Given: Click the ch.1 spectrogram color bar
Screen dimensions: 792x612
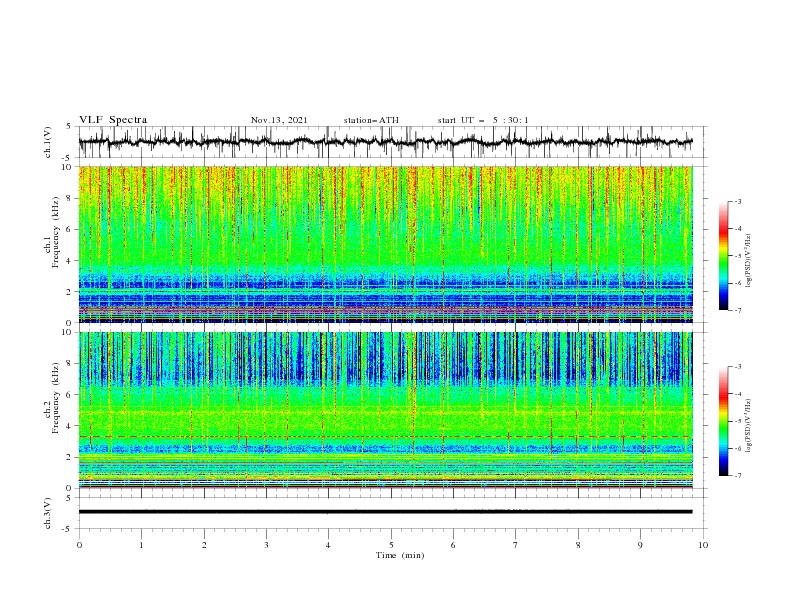Looking at the screenshot, I should click(x=723, y=256).
